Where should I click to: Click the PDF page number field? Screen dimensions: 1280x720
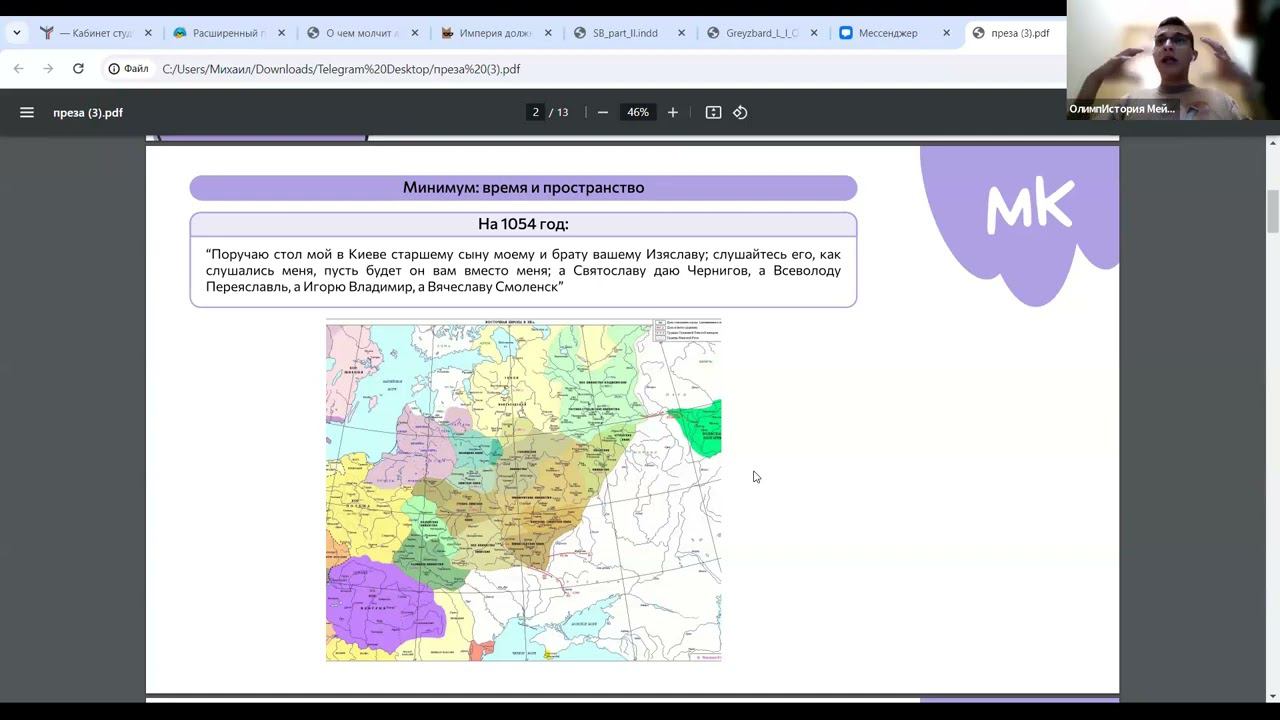coord(536,113)
